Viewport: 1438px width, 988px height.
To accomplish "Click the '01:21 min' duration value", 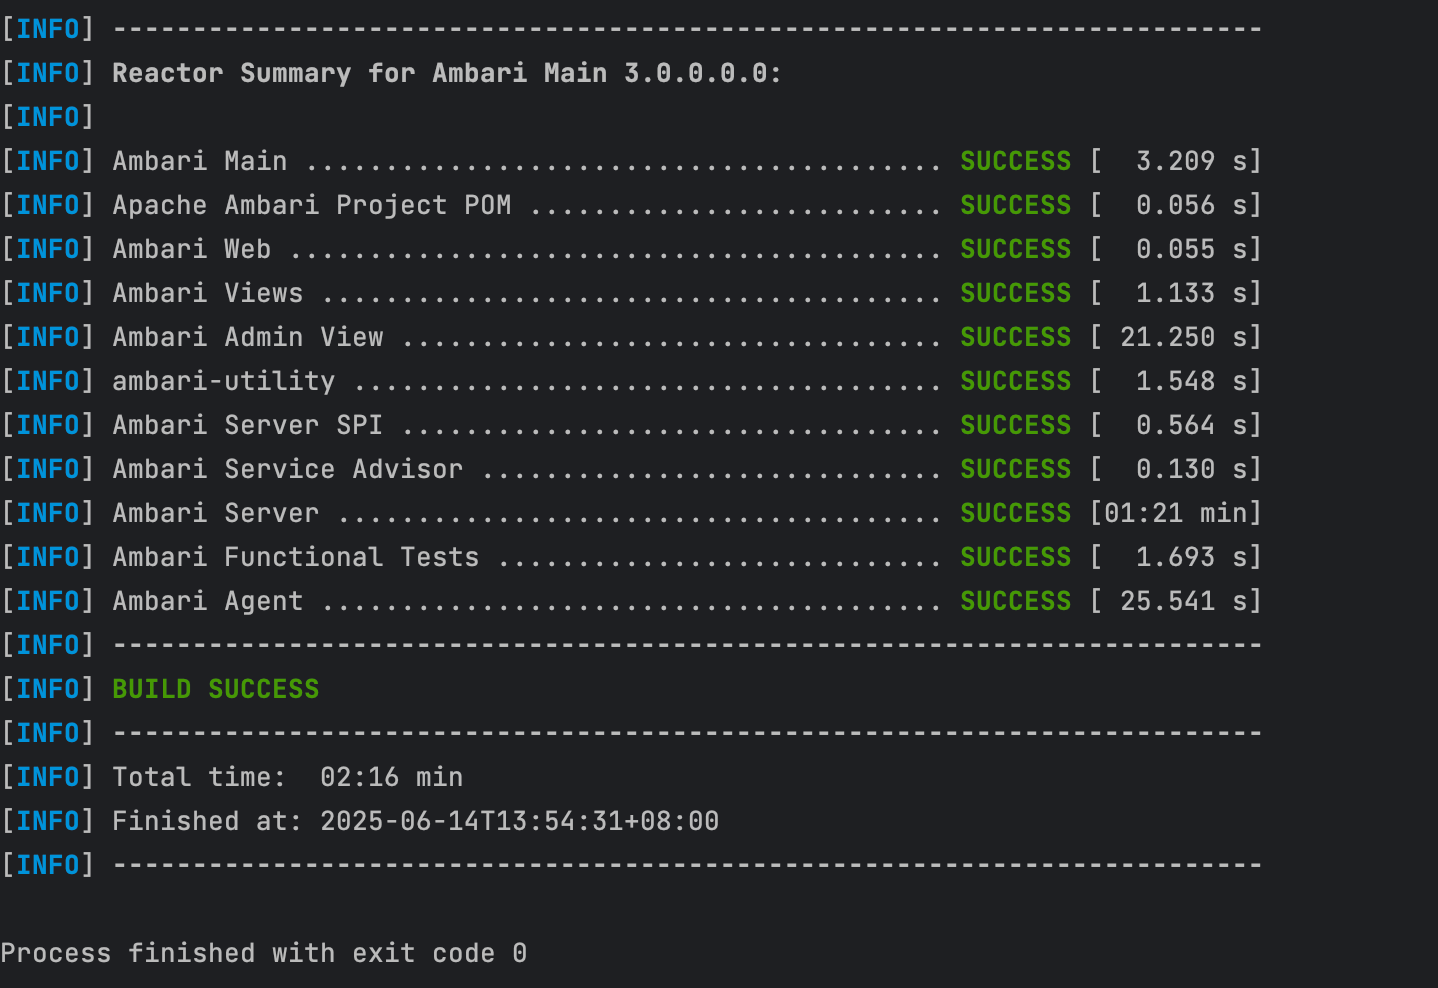I will [x=1176, y=513].
